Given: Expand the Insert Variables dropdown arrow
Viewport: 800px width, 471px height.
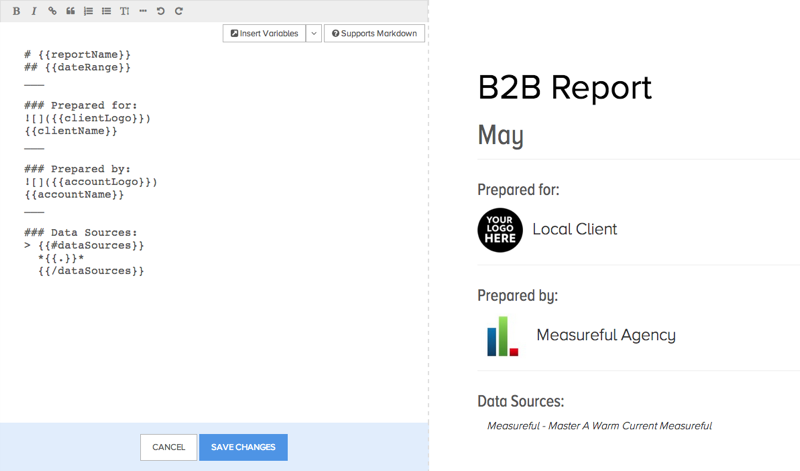Looking at the screenshot, I should pyautogui.click(x=313, y=33).
